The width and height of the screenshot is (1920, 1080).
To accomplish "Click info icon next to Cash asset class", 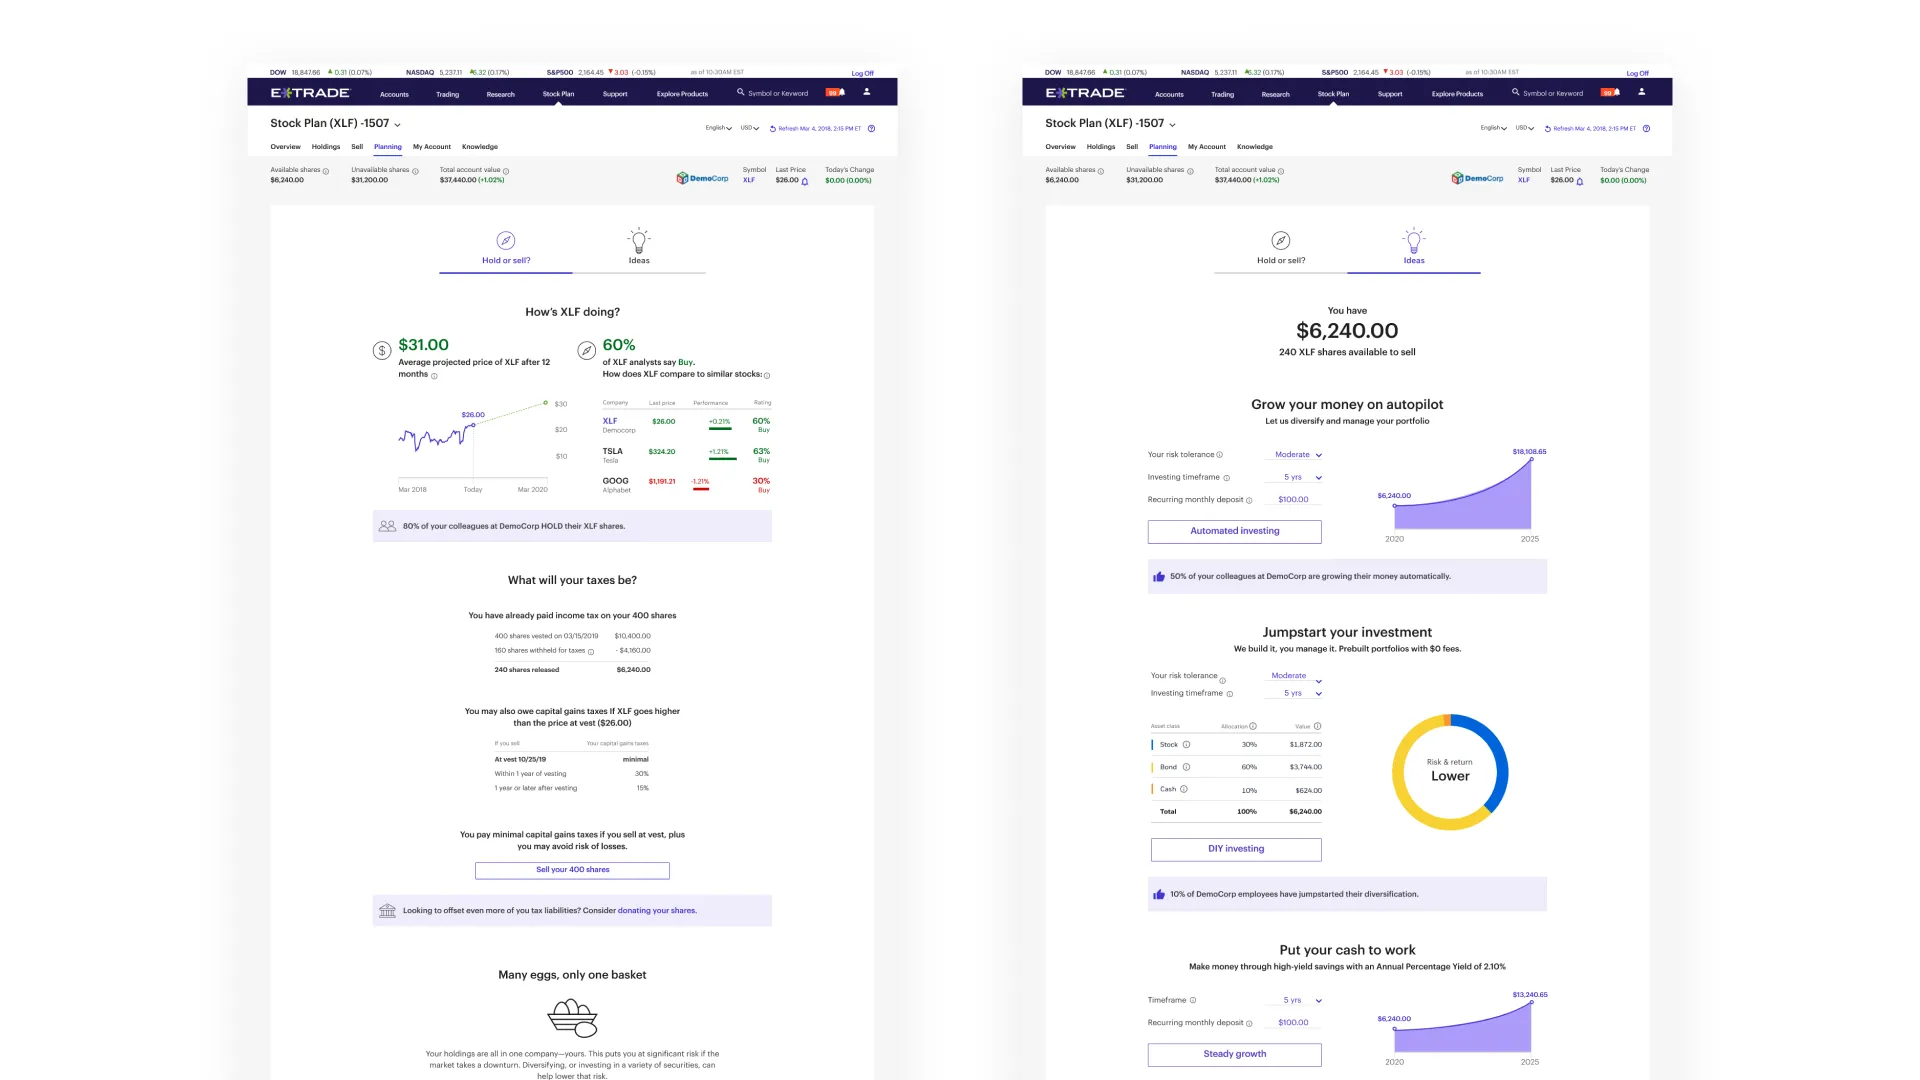I will 1184,789.
